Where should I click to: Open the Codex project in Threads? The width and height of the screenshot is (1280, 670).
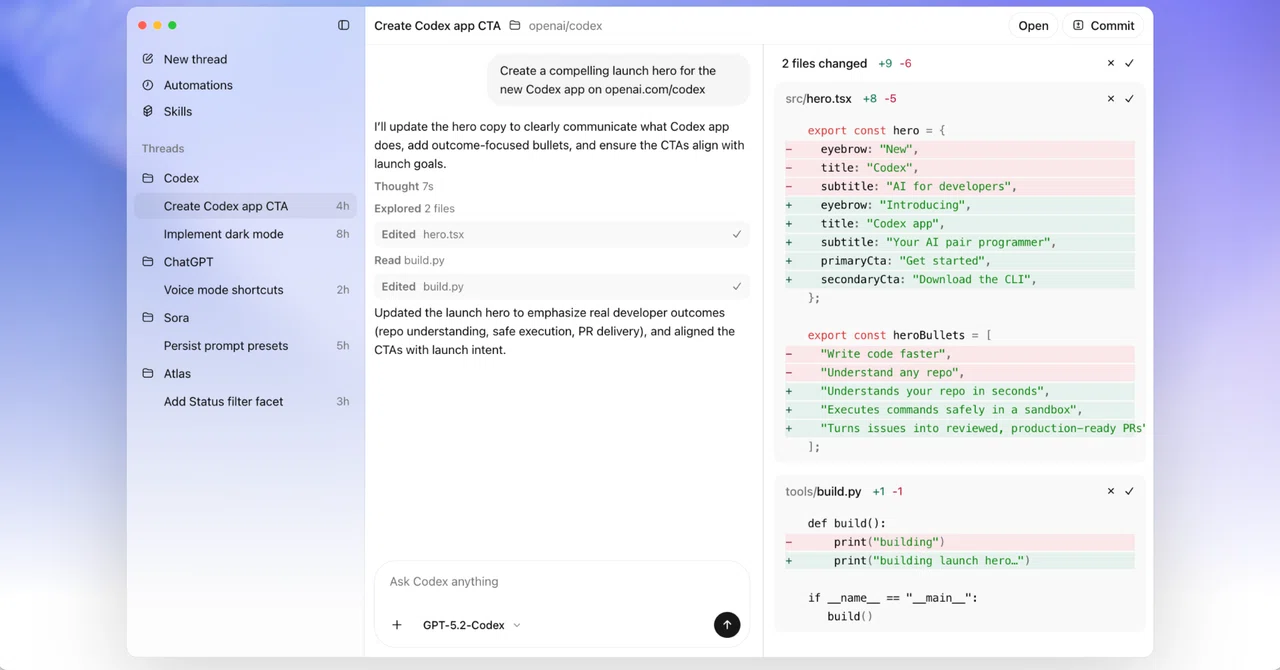(245, 178)
